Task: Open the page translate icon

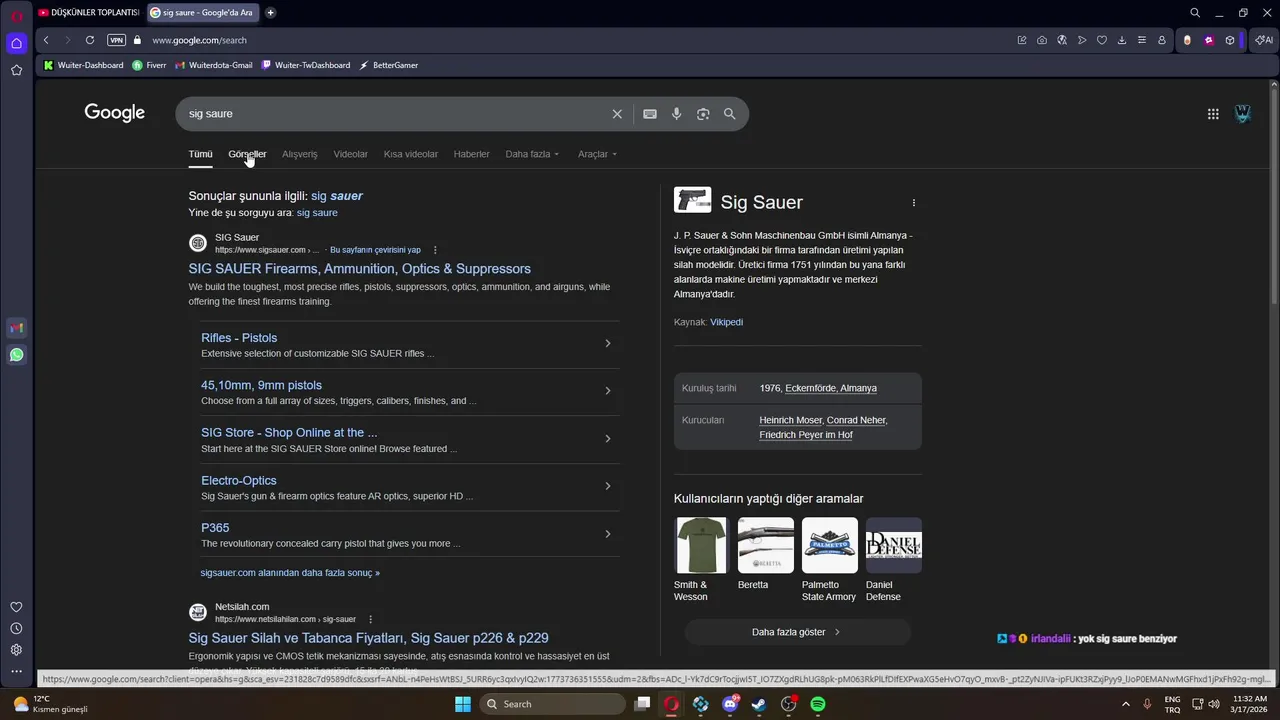Action: click(x=1062, y=40)
